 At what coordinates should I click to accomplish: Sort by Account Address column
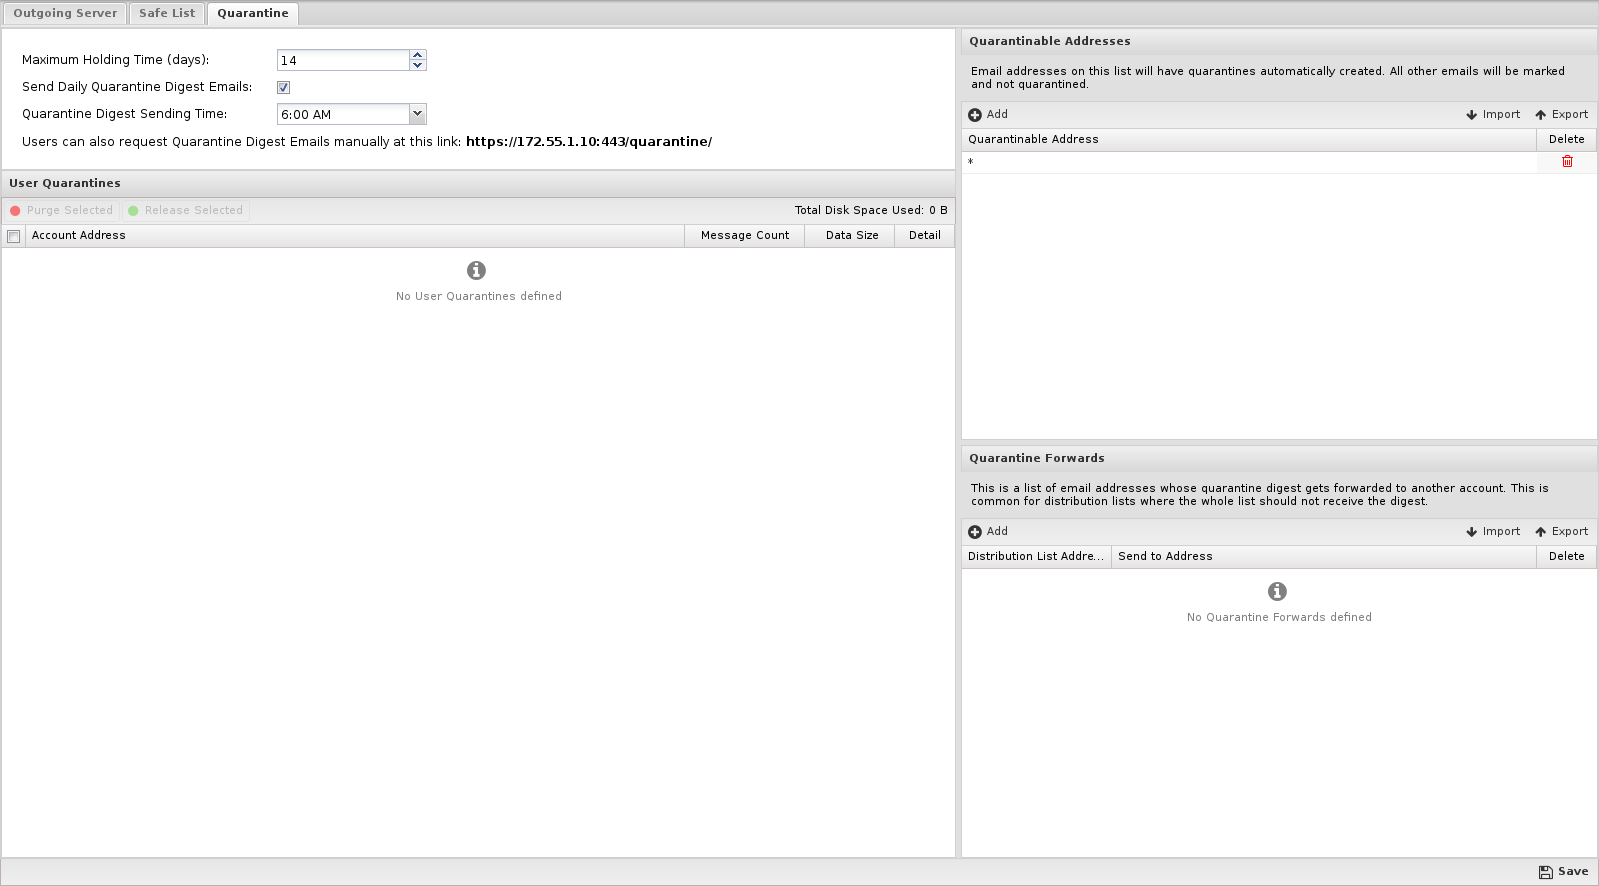coord(355,236)
